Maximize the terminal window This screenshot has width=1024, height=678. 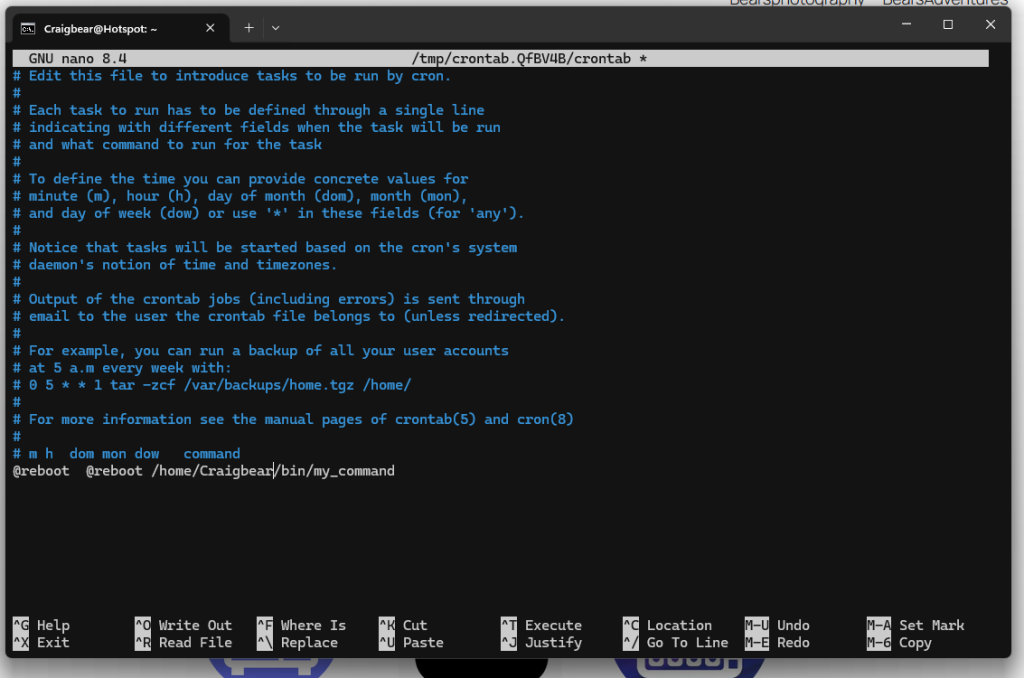click(948, 25)
